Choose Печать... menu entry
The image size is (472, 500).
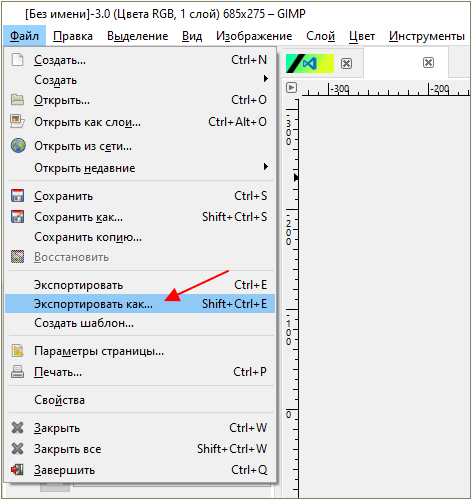pos(140,372)
